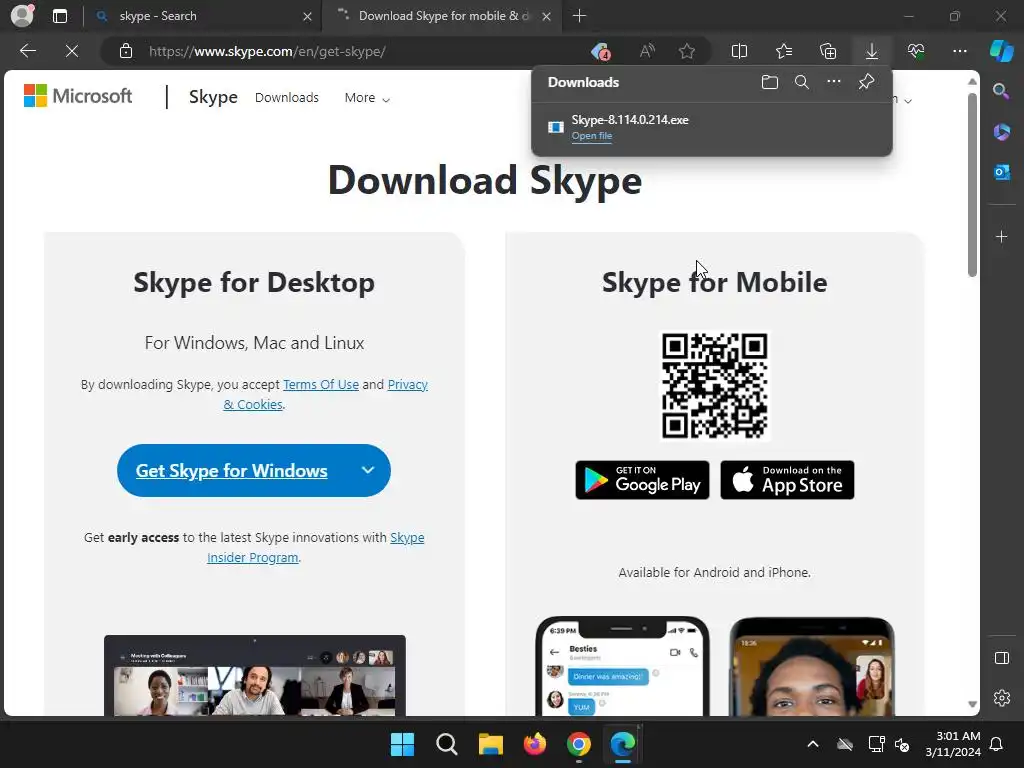
Task: Open split screen view
Action: coord(739,51)
